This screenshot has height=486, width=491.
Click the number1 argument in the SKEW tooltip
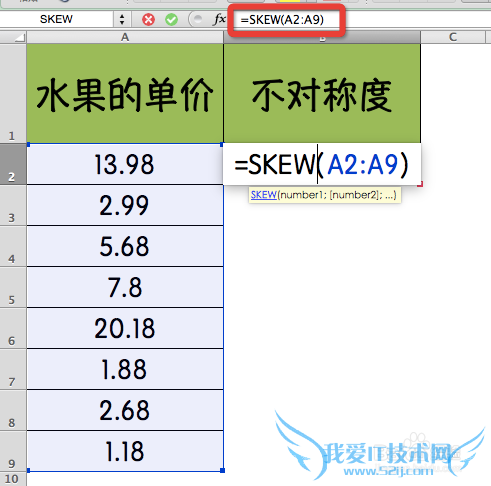(301, 195)
